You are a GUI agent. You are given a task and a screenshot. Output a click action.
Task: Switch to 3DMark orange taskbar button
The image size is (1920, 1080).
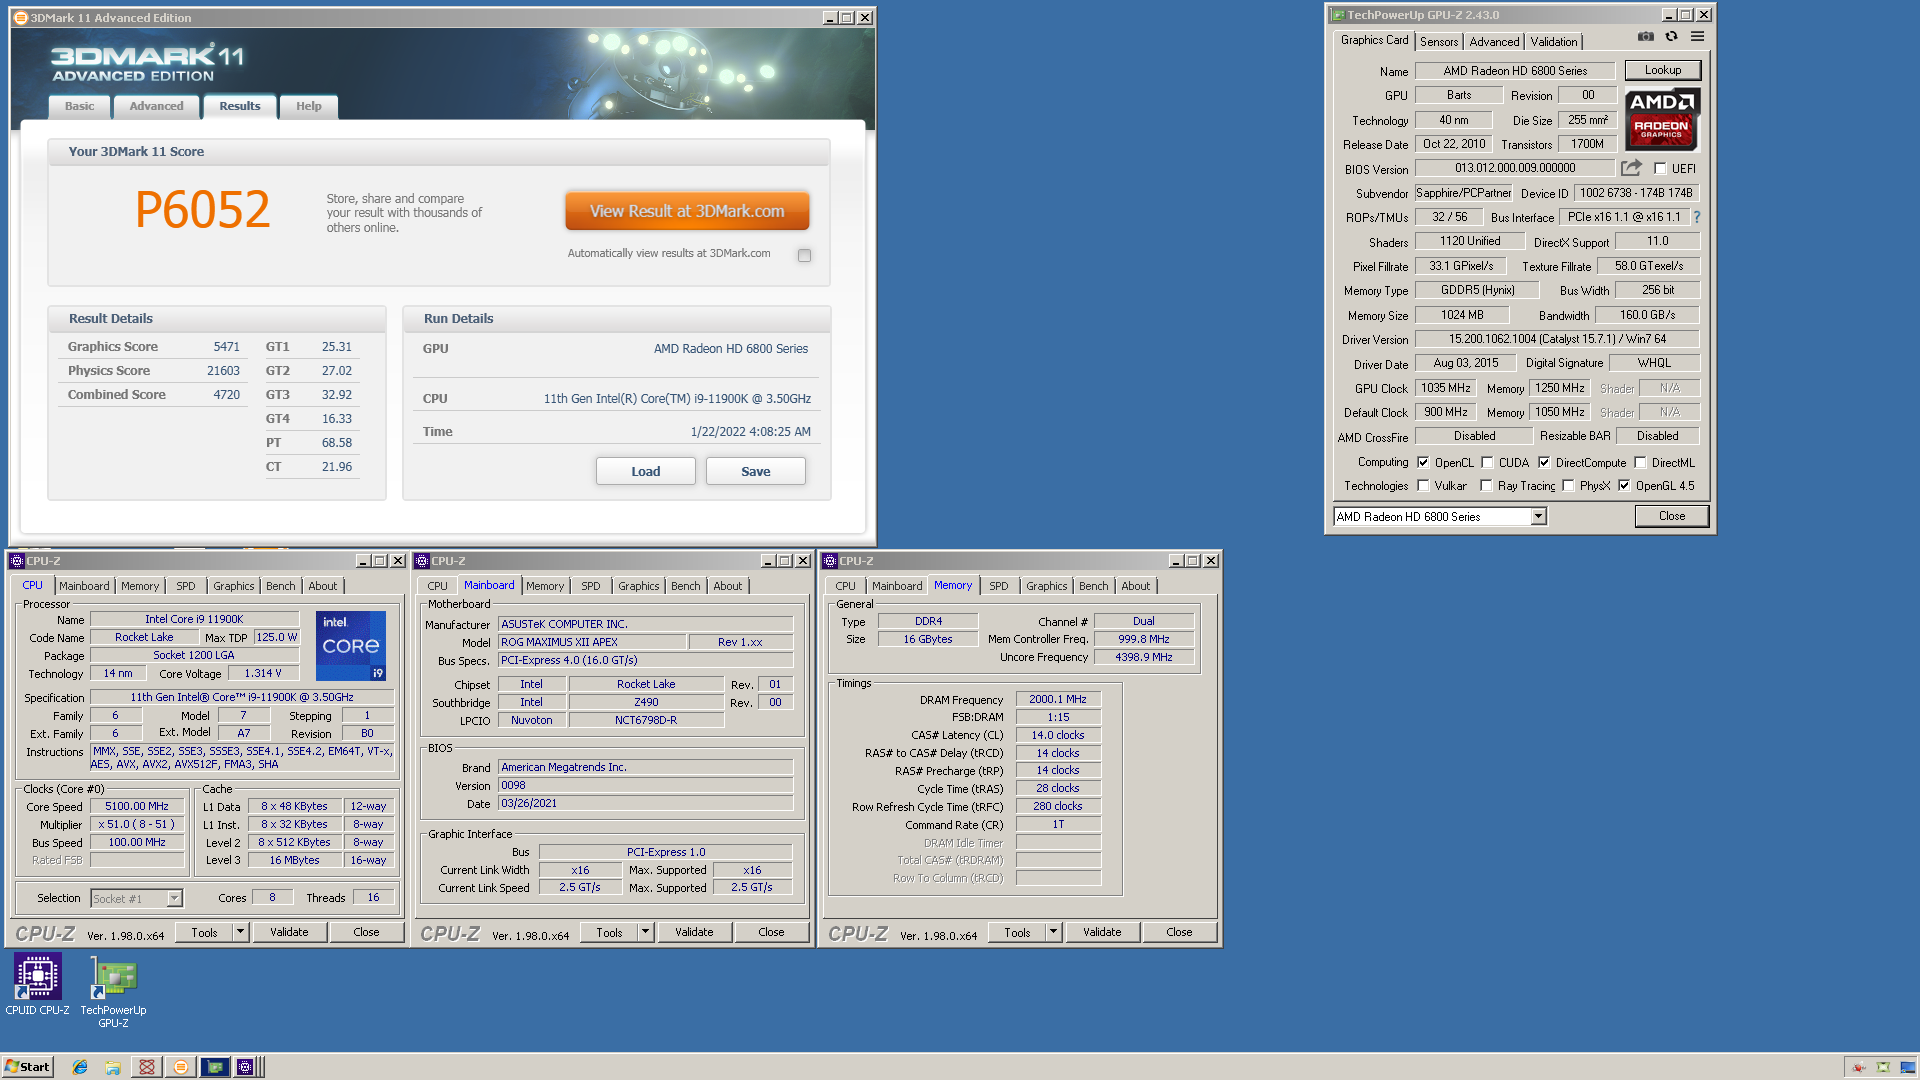pos(181,1067)
